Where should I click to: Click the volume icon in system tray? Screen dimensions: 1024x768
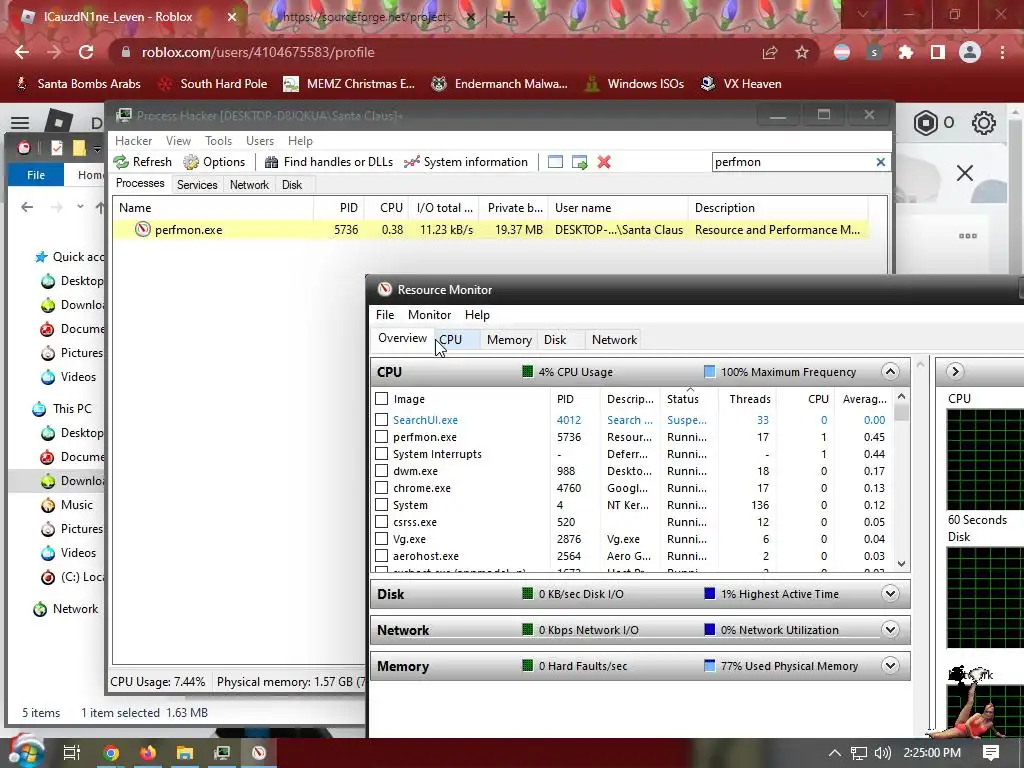tap(882, 753)
